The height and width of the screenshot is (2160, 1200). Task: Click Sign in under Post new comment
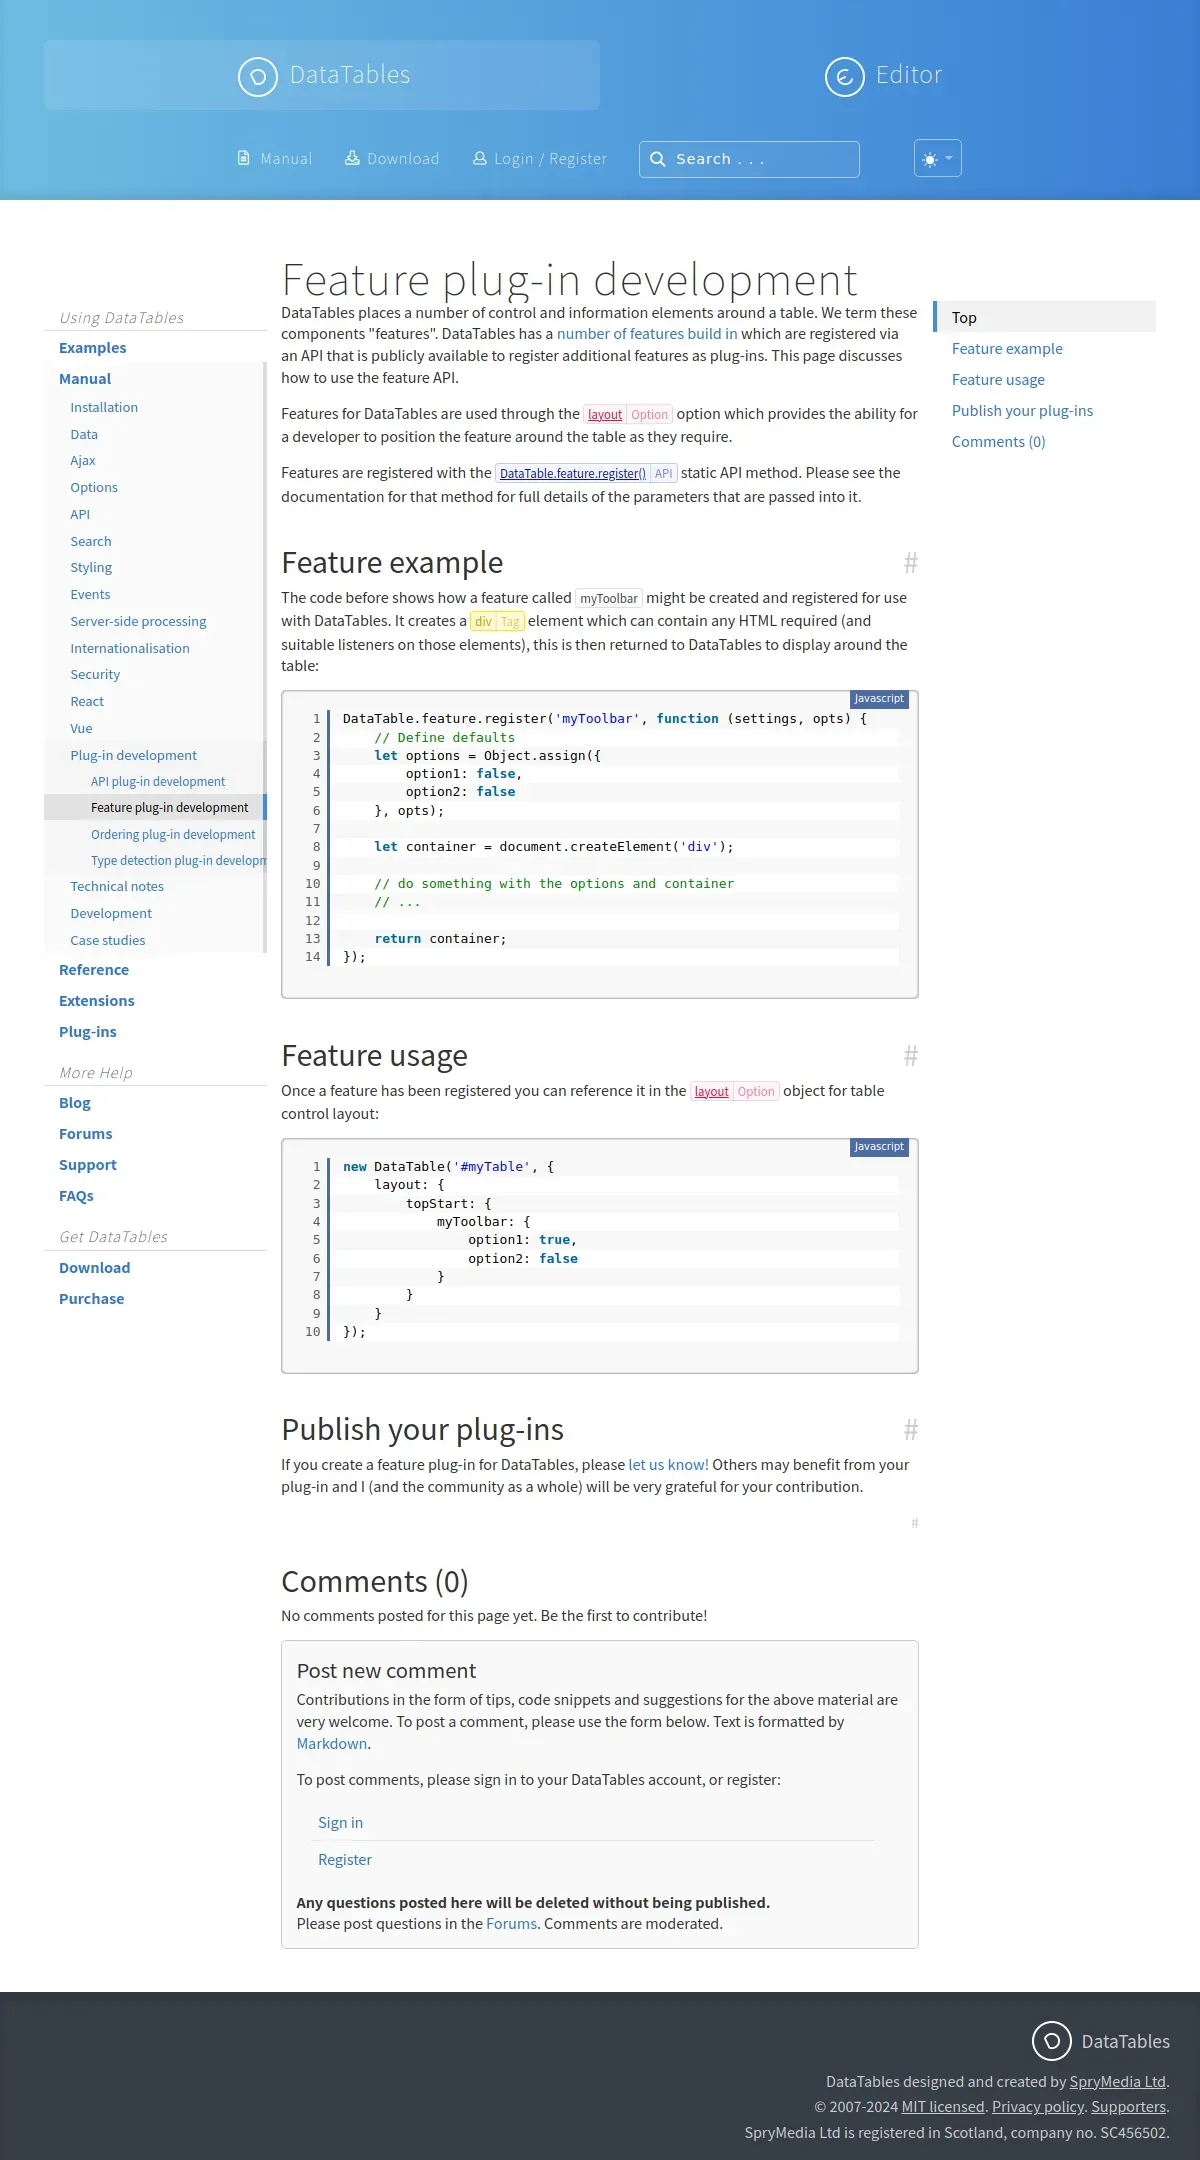[340, 1823]
